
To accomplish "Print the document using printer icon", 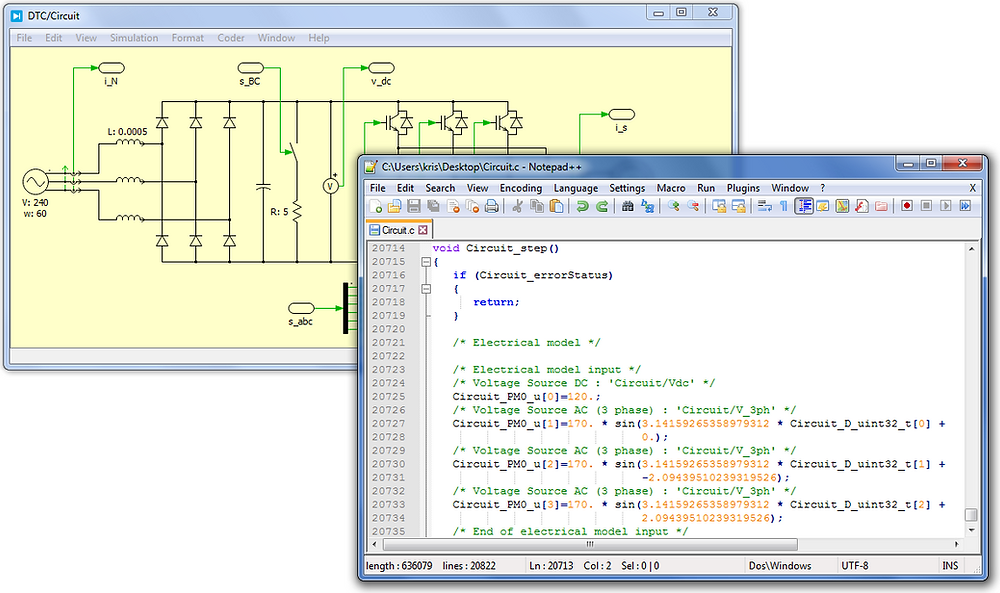I will 492,206.
